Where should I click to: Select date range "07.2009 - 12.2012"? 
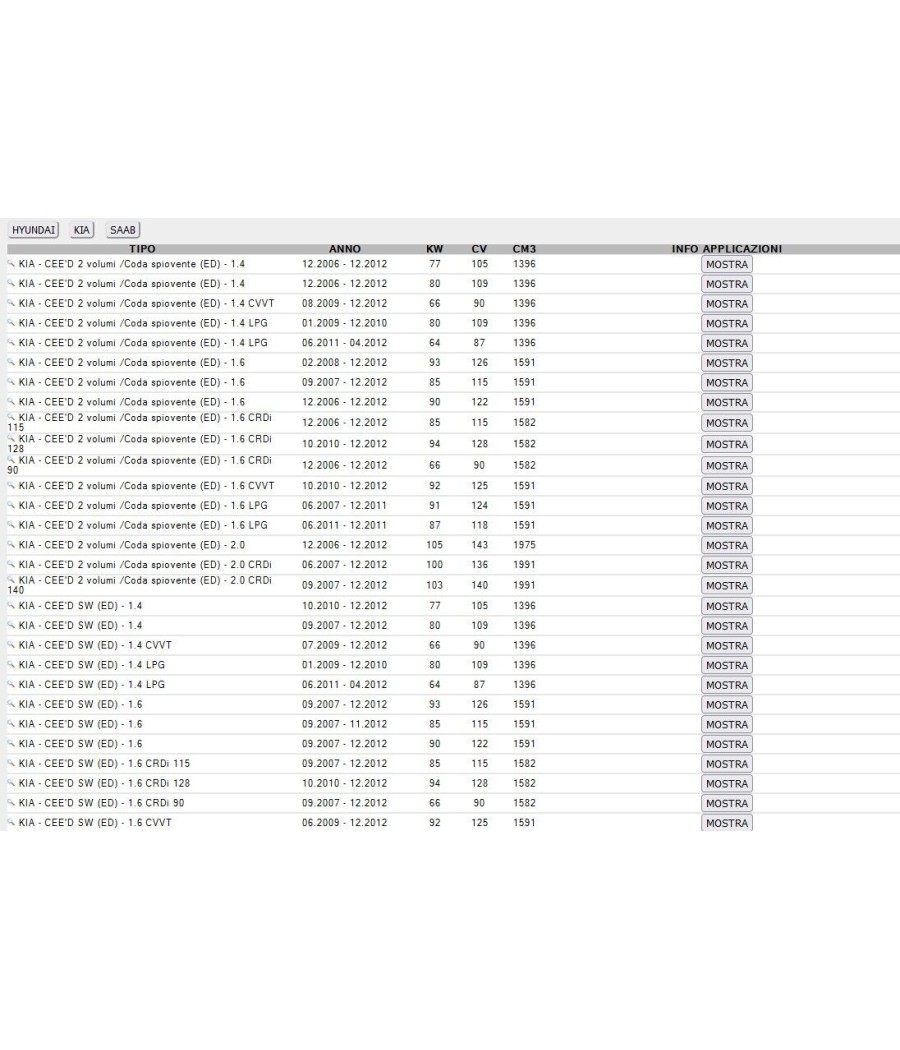pos(344,645)
